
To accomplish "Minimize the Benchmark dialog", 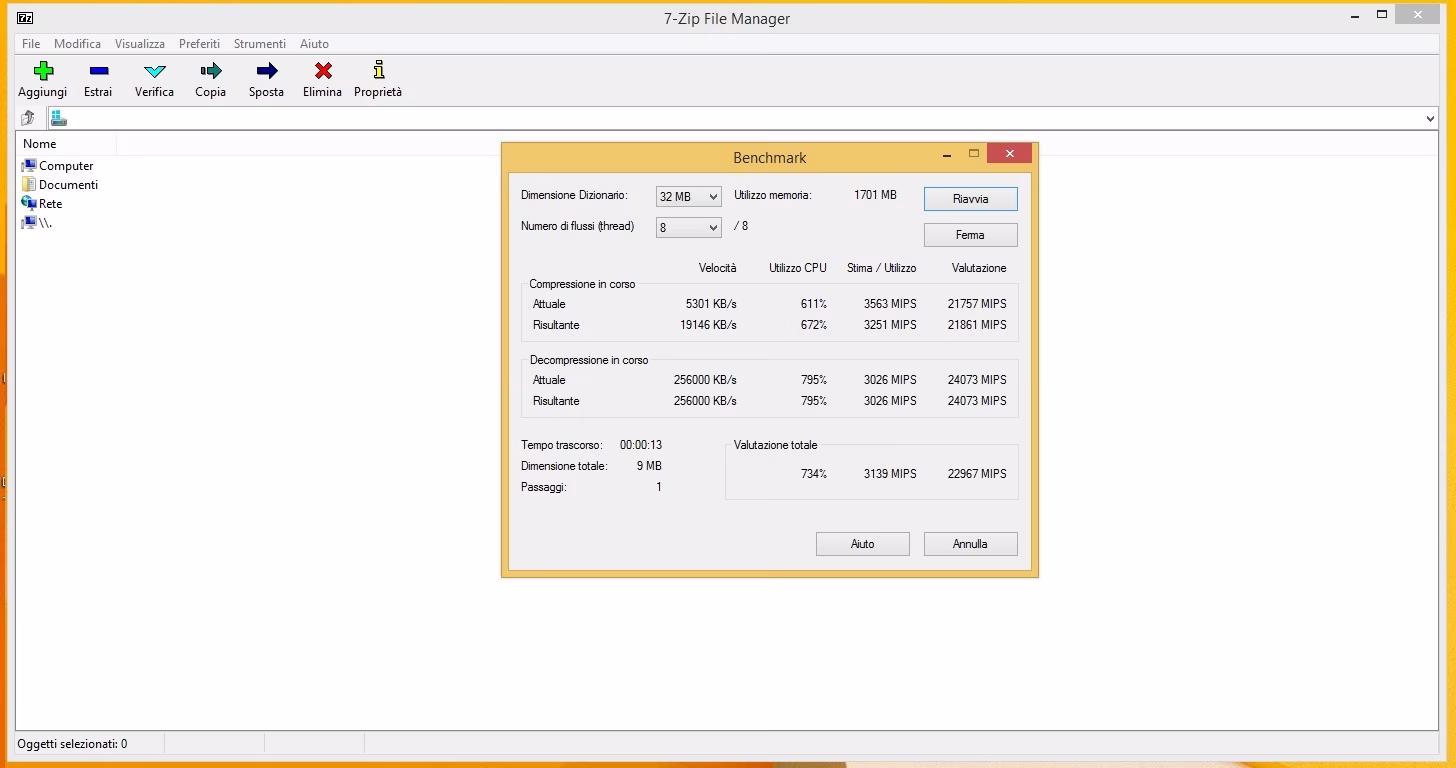I will [947, 155].
